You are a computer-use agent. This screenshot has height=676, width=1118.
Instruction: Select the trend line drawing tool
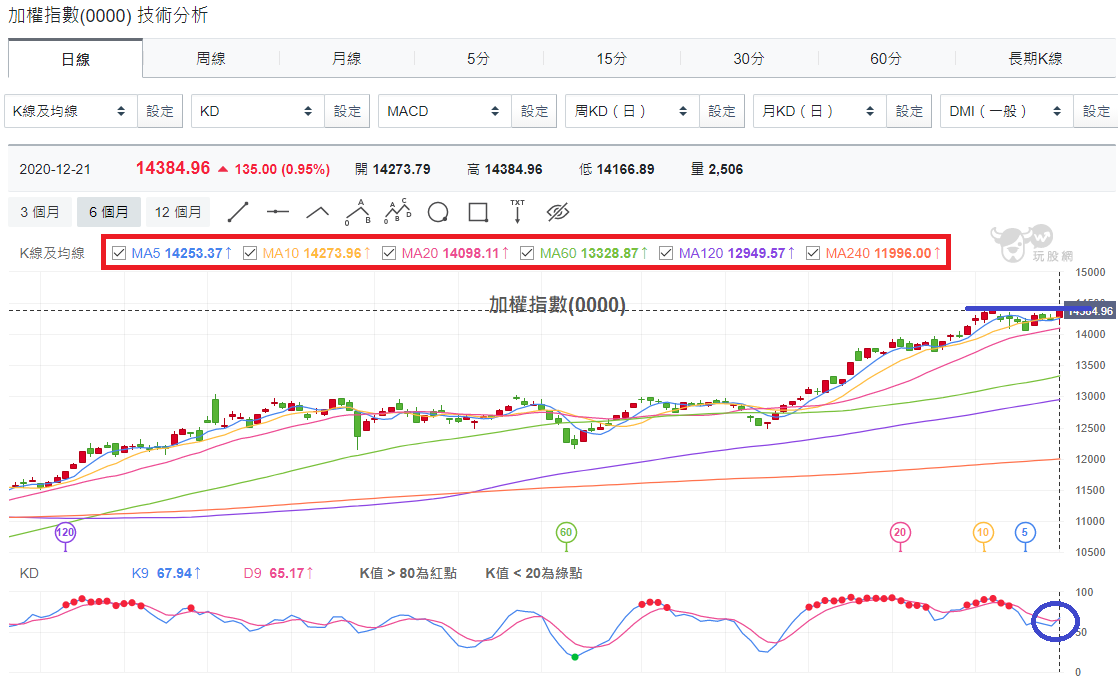coord(237,212)
